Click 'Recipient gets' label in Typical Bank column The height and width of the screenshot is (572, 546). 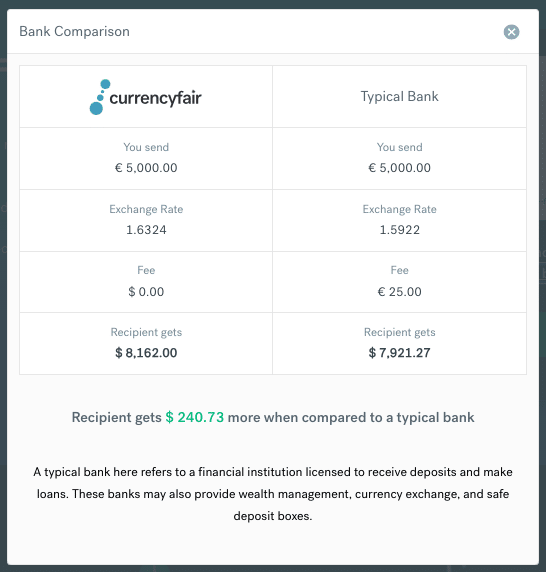tap(399, 332)
